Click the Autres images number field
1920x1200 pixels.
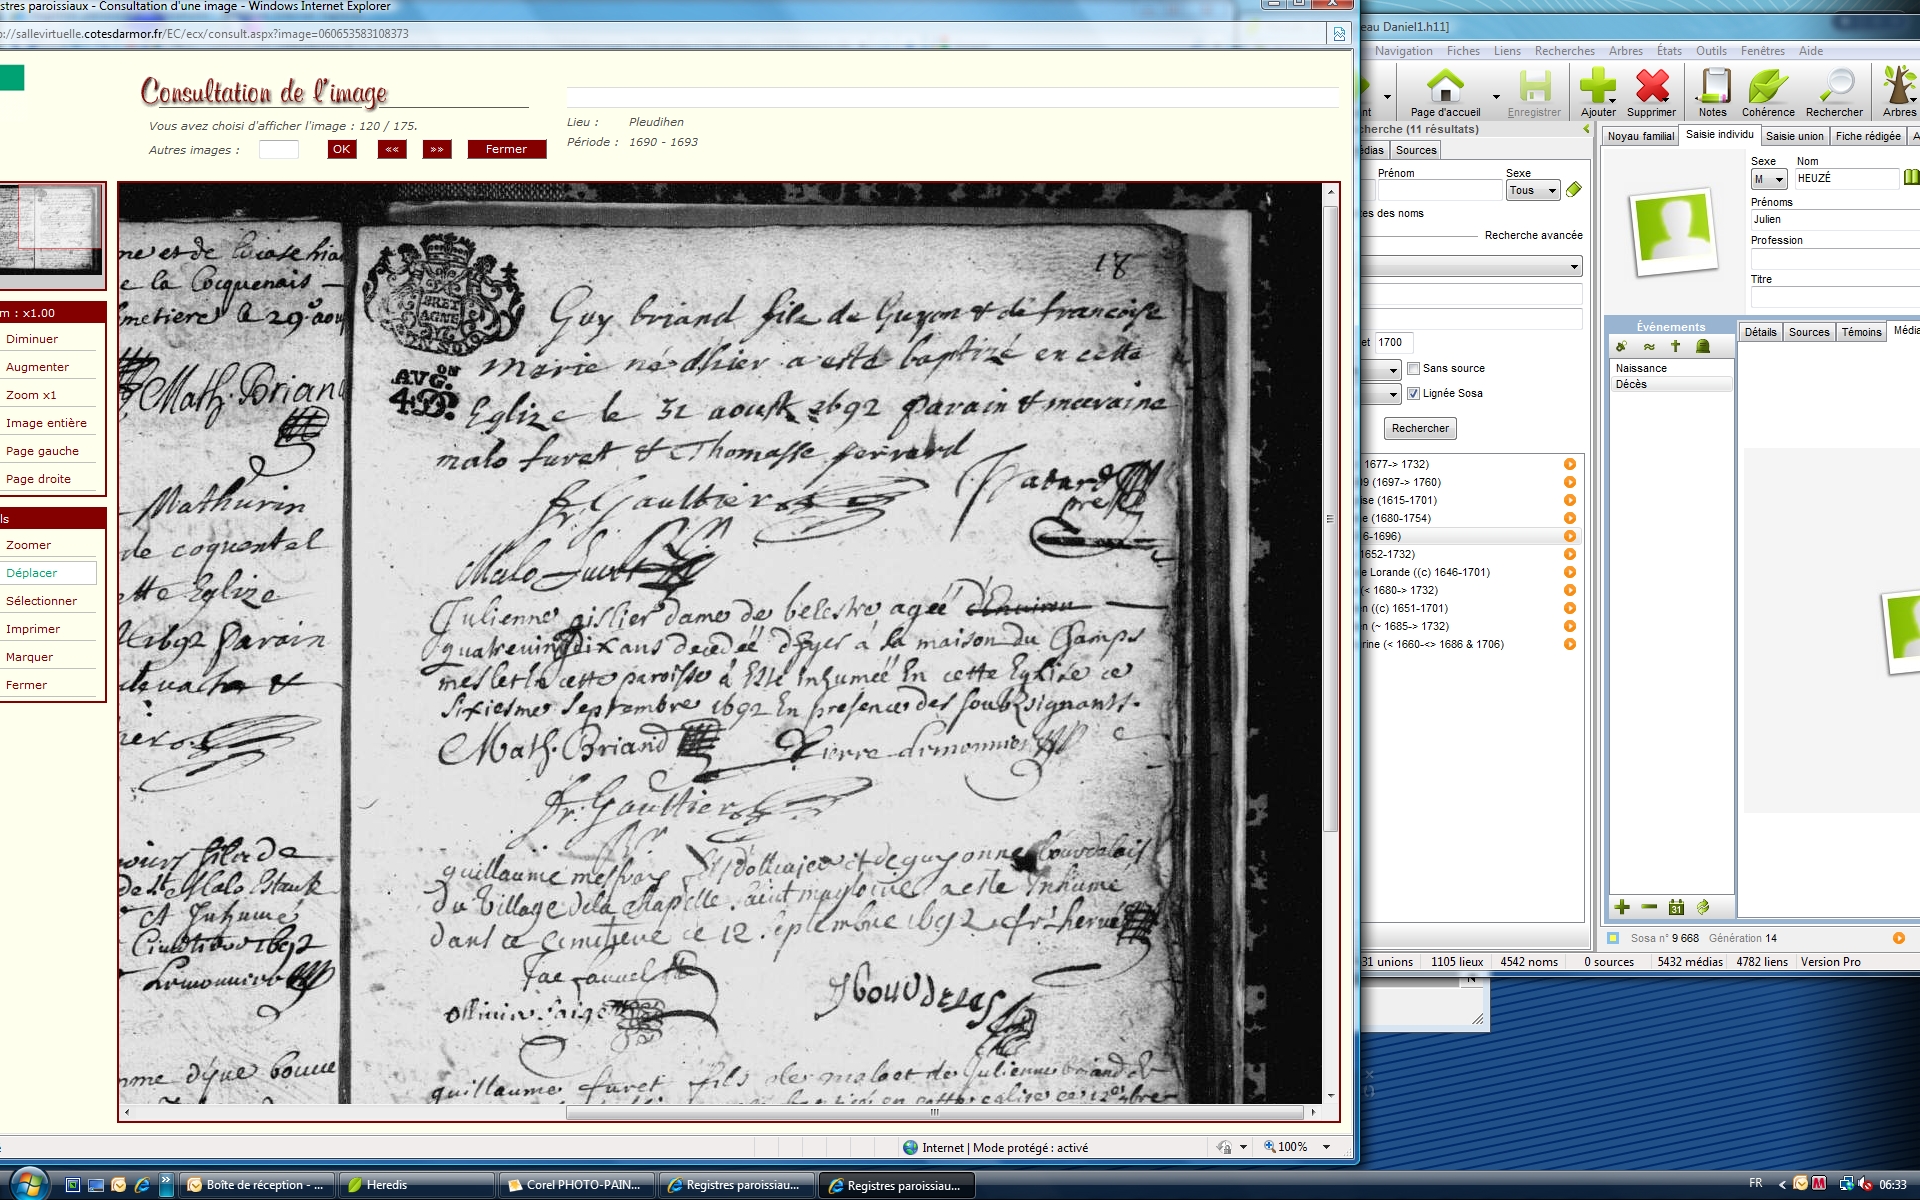(278, 150)
